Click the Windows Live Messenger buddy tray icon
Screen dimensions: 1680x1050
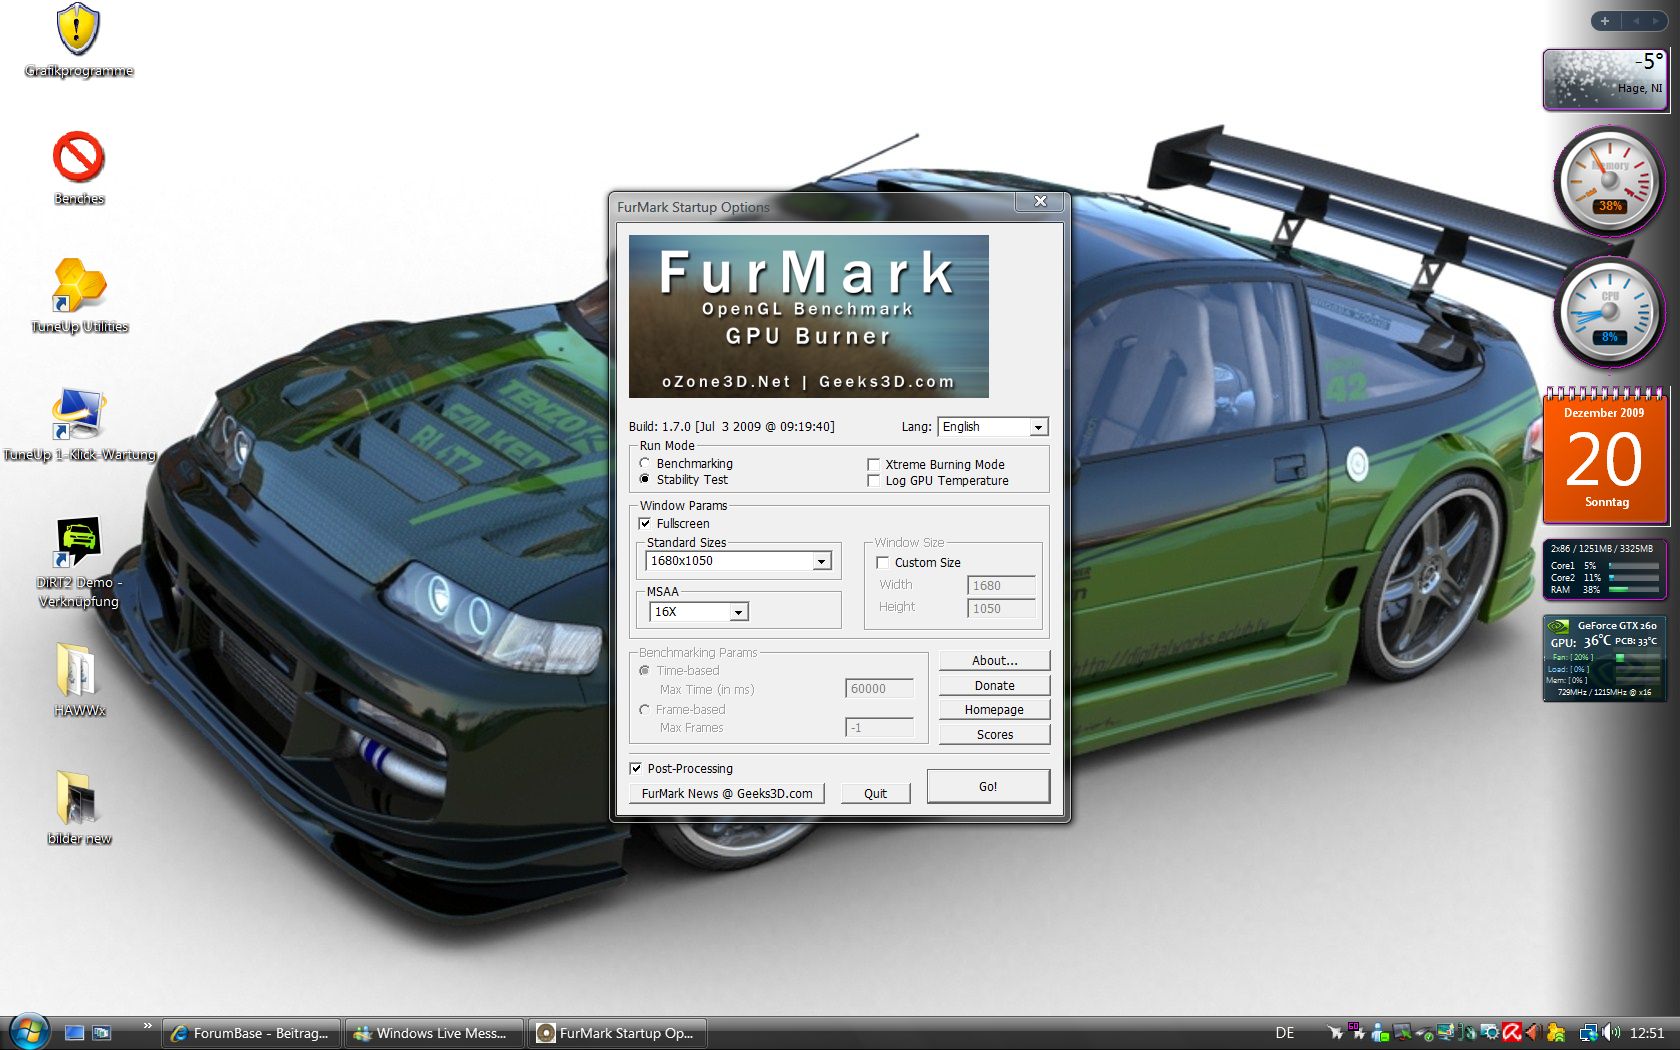(x=1380, y=1032)
